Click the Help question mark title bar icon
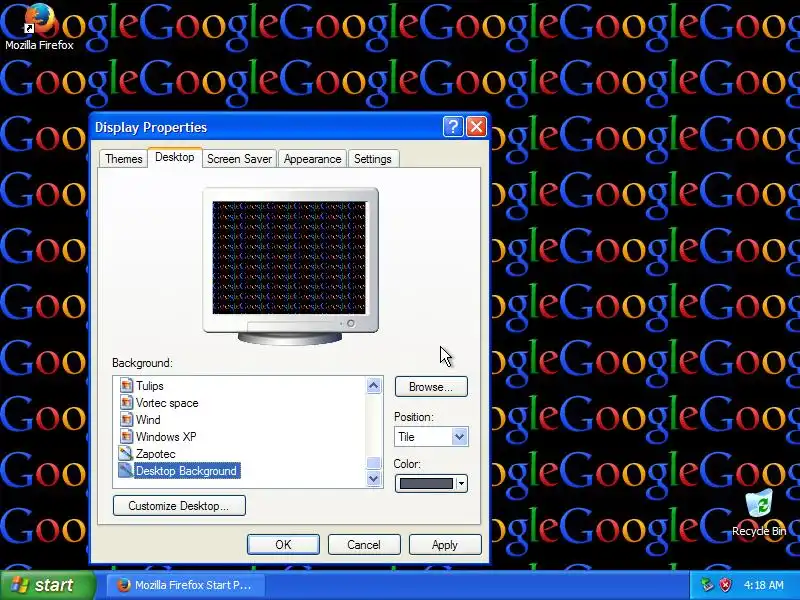Screen dimensions: 800x600 tap(453, 127)
